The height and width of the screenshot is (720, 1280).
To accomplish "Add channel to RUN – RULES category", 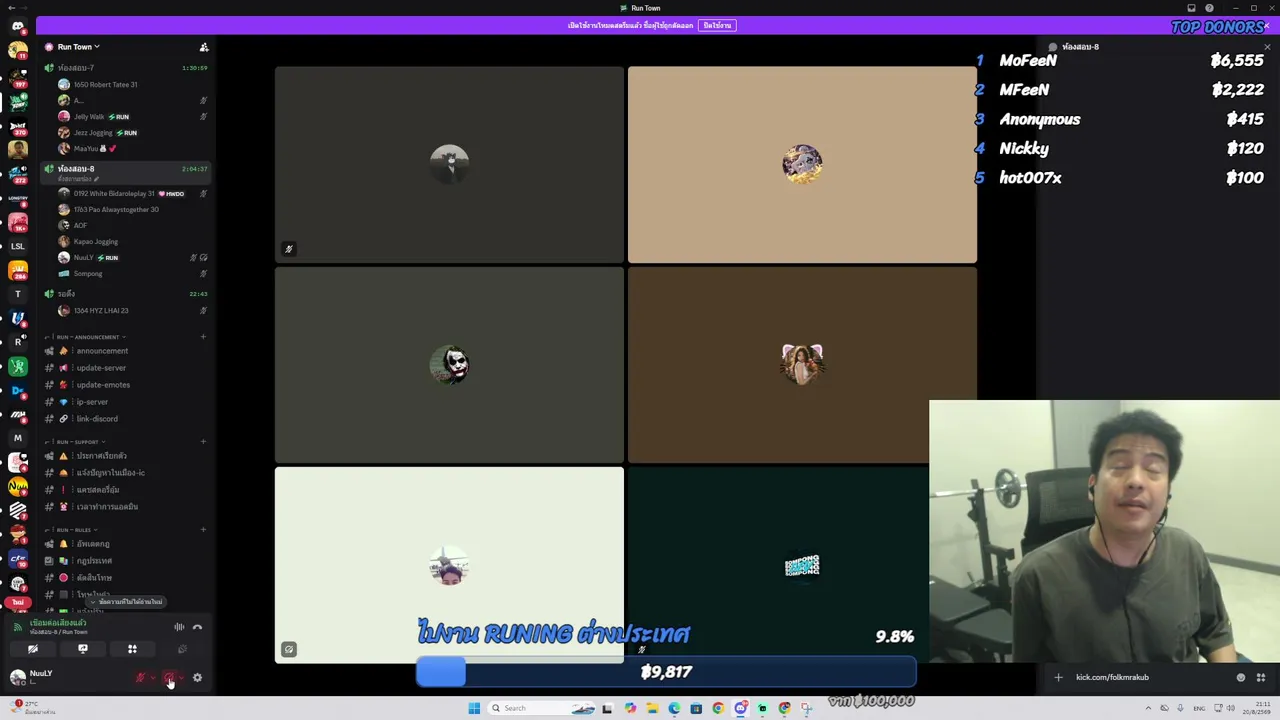I will (203, 530).
